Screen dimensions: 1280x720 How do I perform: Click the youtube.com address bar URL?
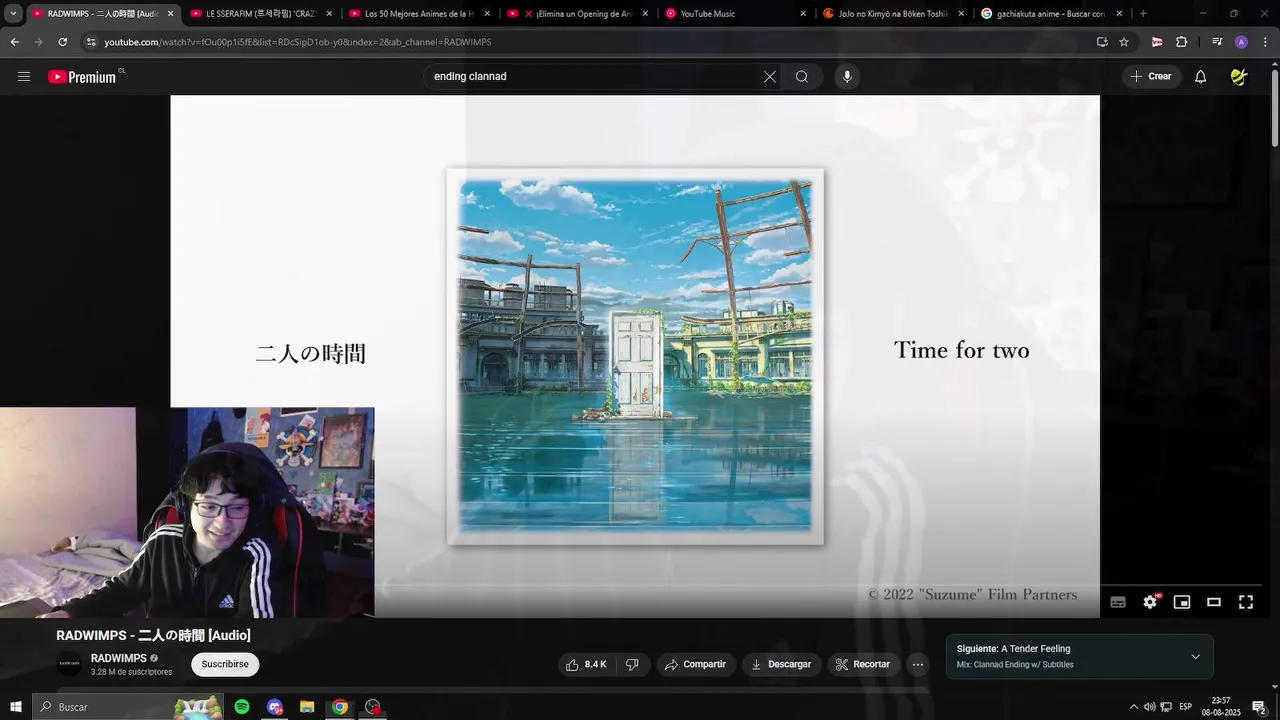point(297,42)
